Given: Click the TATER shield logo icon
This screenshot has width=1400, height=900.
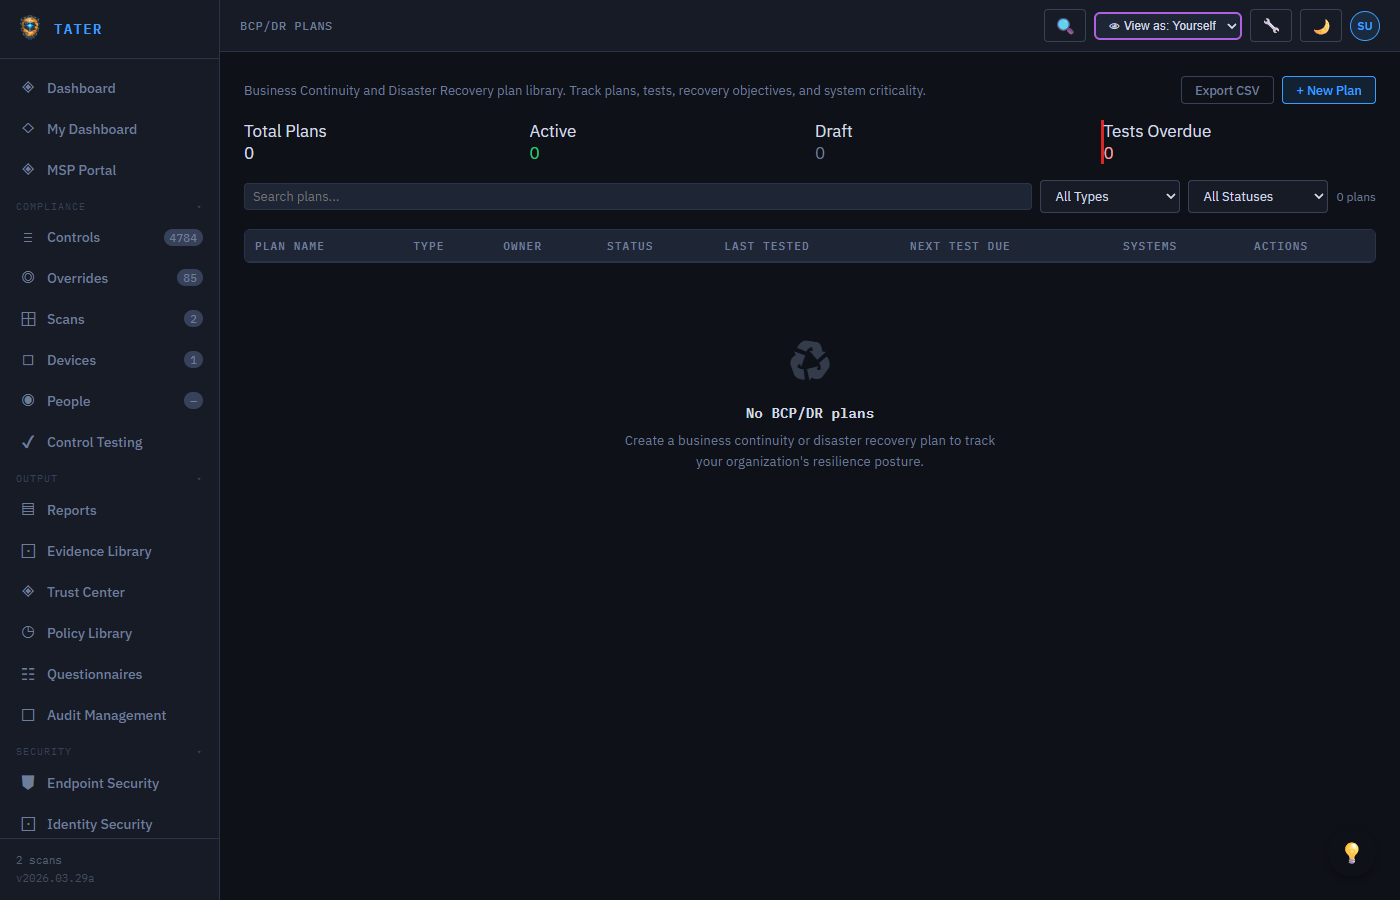Looking at the screenshot, I should tap(30, 28).
